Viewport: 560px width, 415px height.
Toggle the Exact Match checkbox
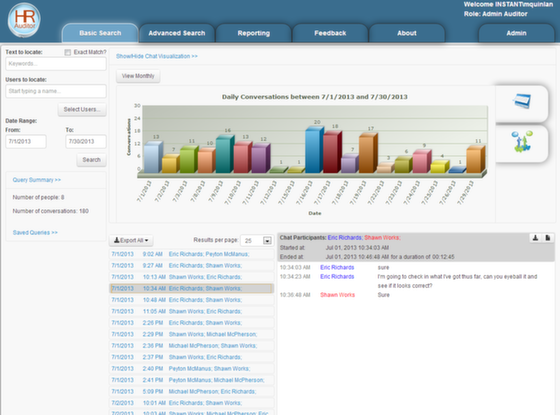pyautogui.click(x=68, y=52)
